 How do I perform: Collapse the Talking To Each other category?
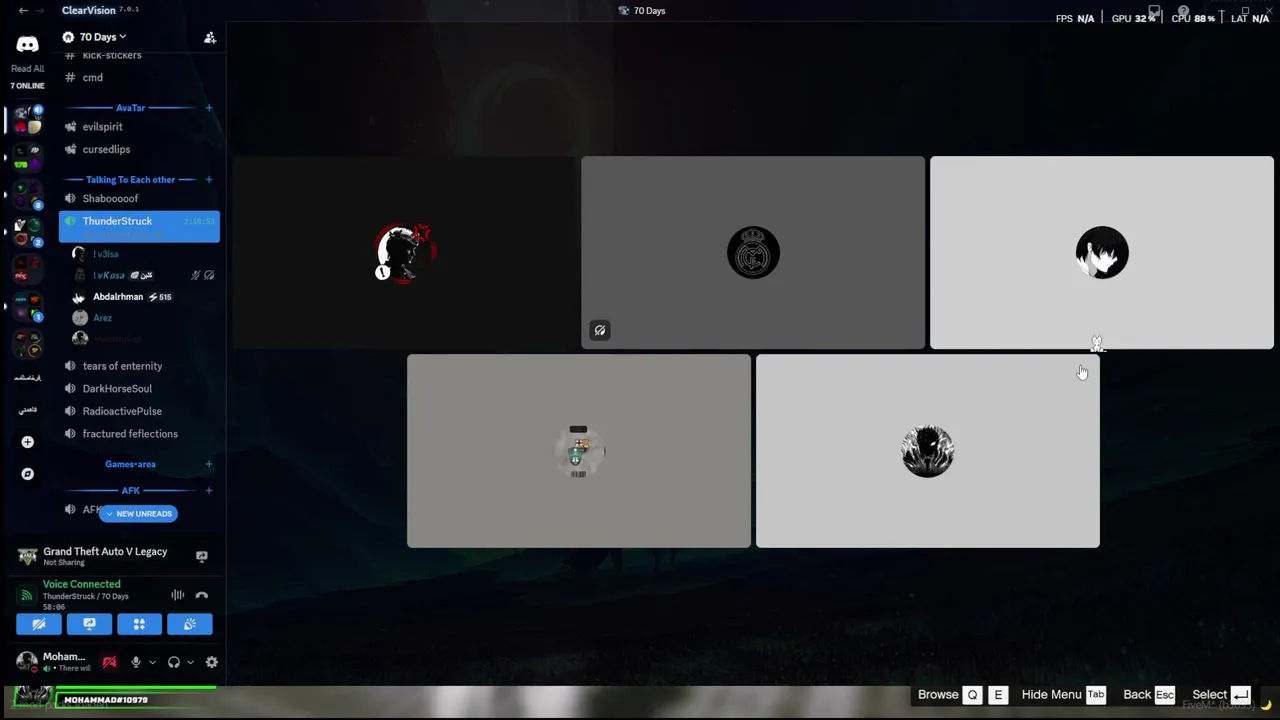pyautogui.click(x=130, y=180)
